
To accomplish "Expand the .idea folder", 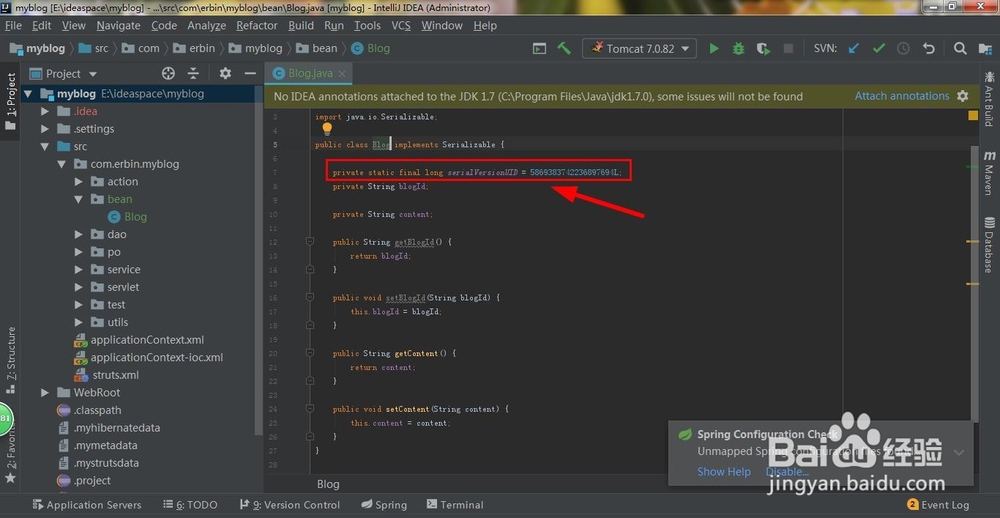I will coord(45,111).
